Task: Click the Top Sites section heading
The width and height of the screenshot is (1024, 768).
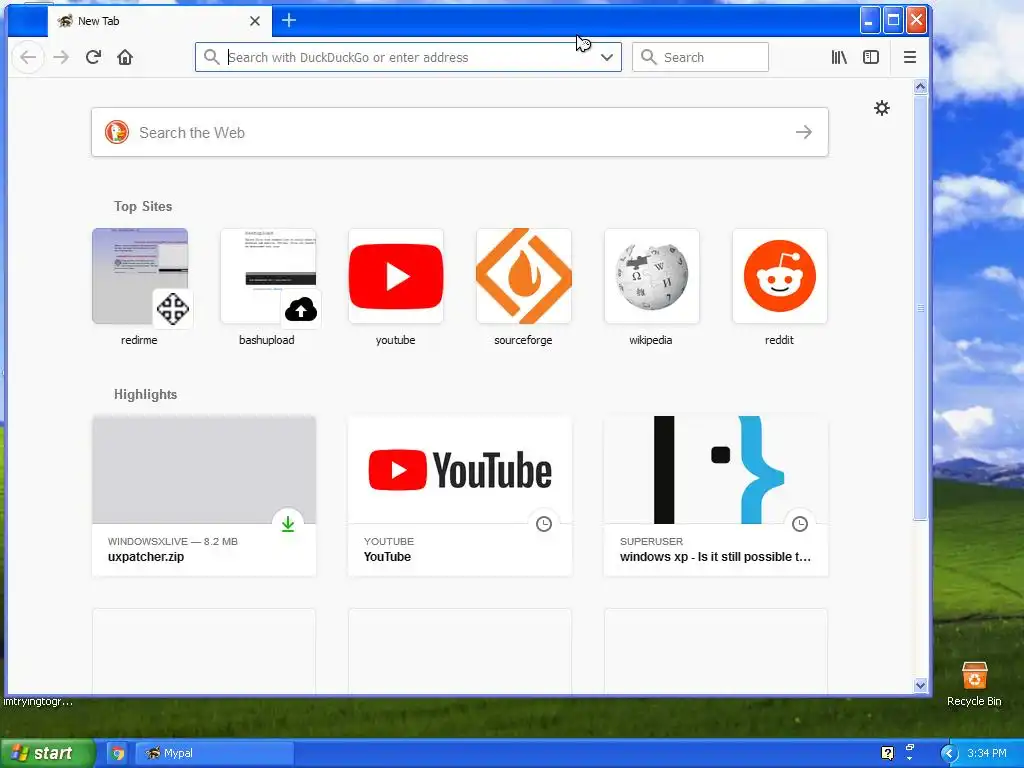Action: pyautogui.click(x=143, y=206)
